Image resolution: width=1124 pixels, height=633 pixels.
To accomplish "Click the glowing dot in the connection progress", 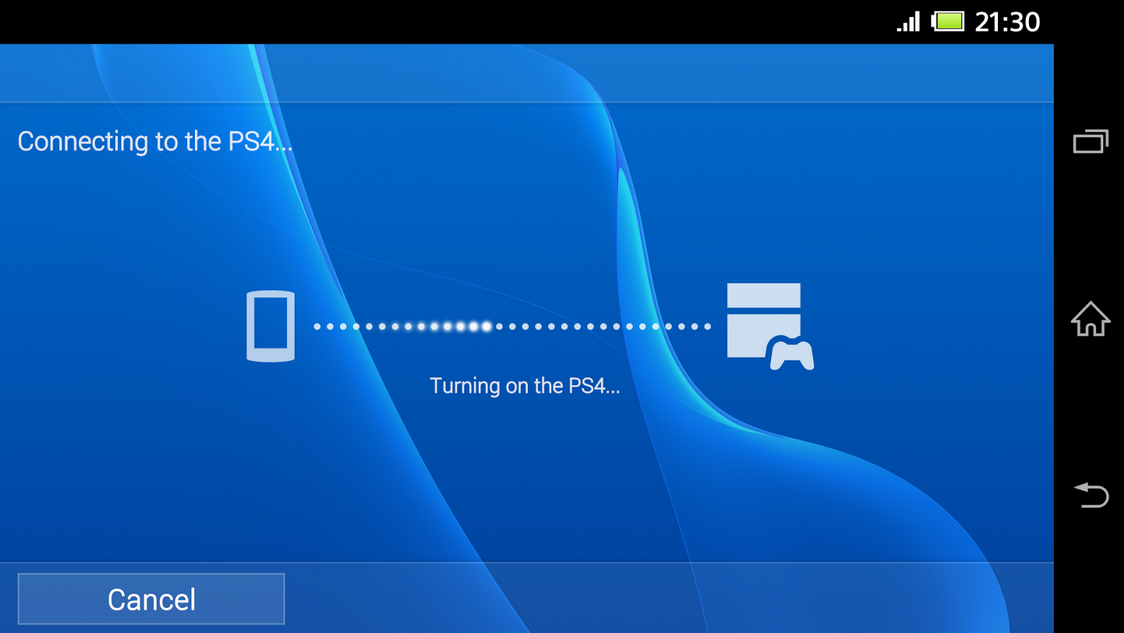I will point(486,326).
